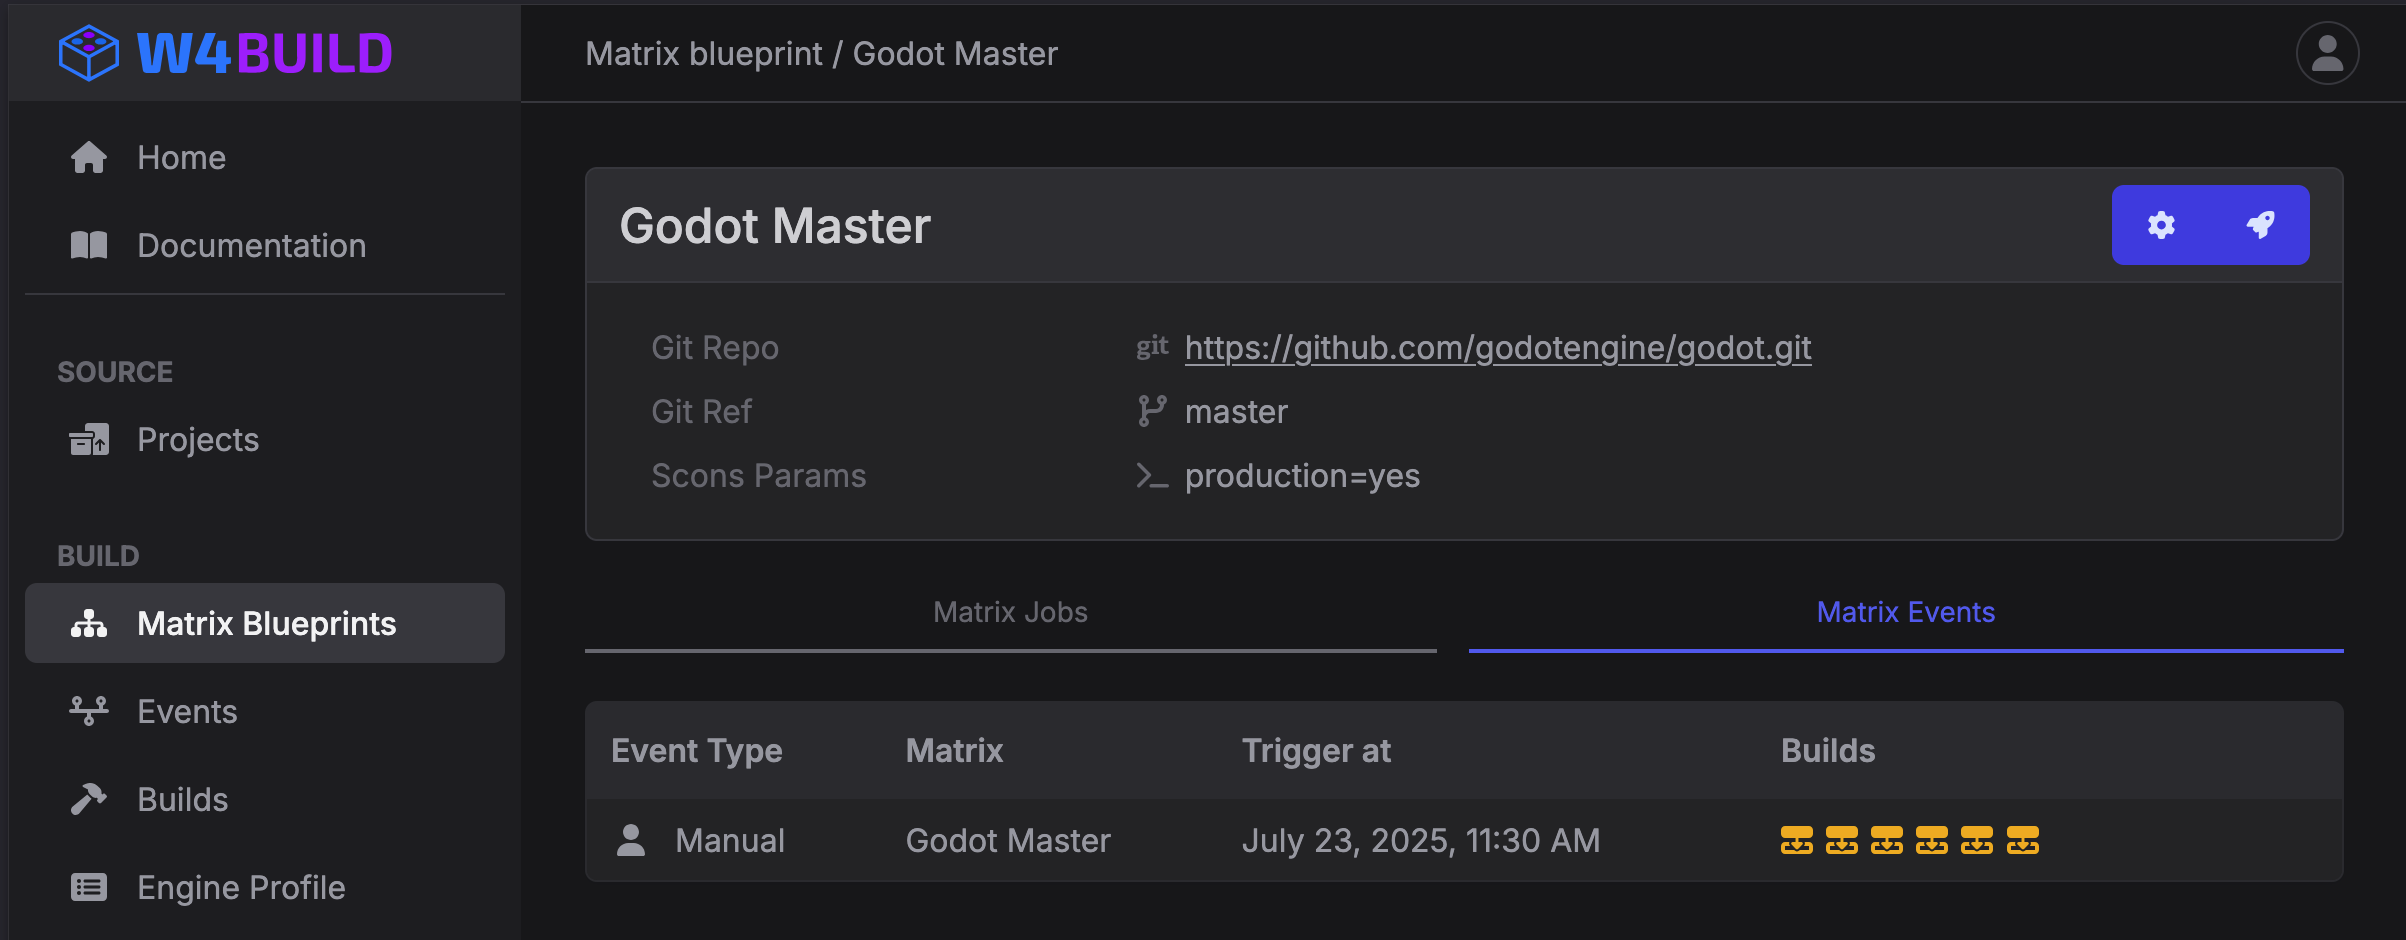Viewport: 2406px width, 940px height.
Task: Click the Git Repo label
Action: tap(715, 347)
